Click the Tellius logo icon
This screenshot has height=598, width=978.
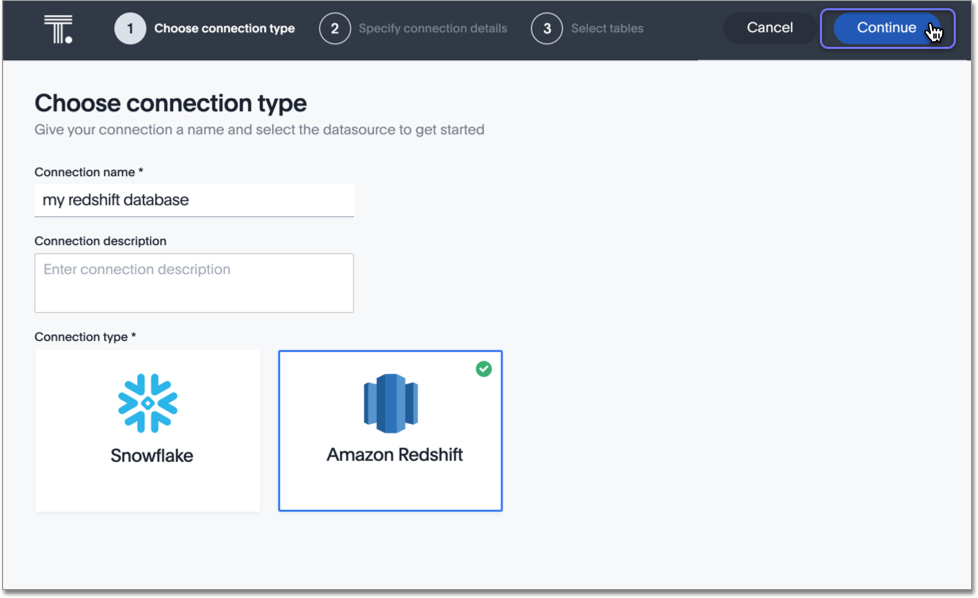56,28
